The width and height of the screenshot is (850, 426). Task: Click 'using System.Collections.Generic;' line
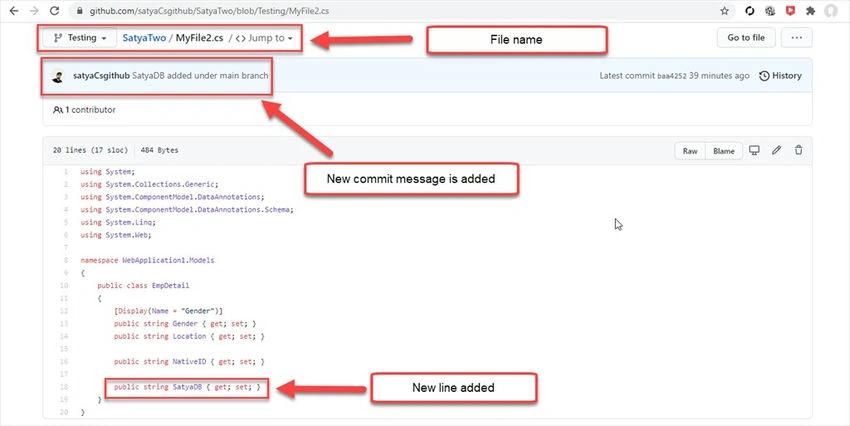pos(149,184)
